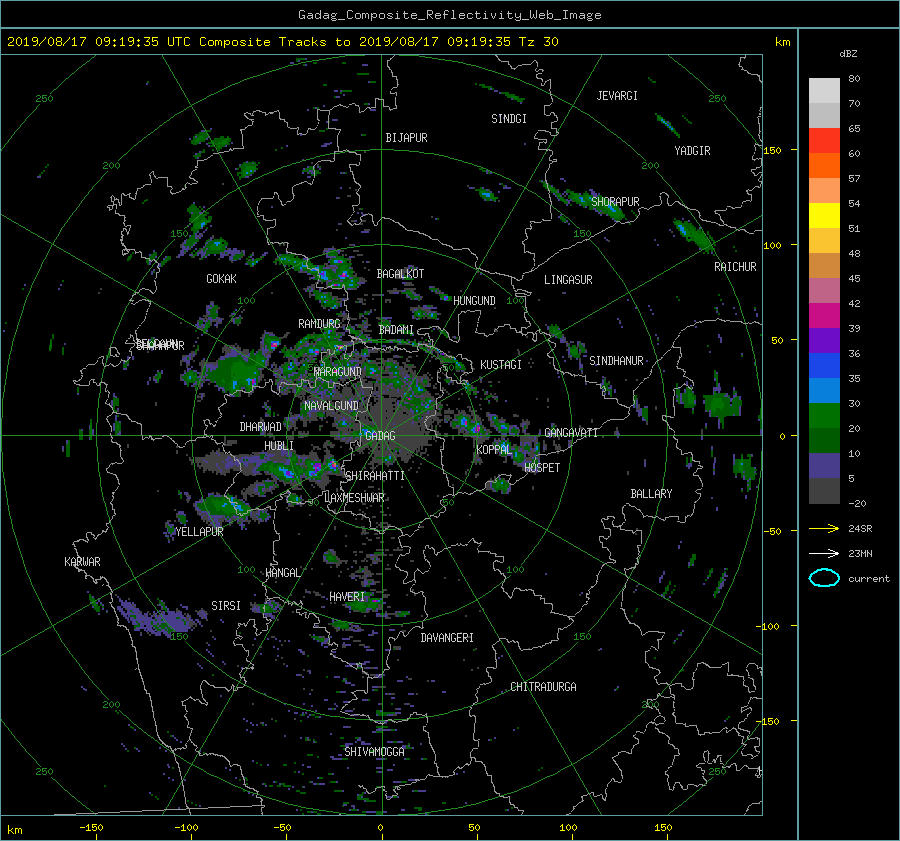Click the HOSPET city label
The height and width of the screenshot is (841, 900).
tap(542, 468)
